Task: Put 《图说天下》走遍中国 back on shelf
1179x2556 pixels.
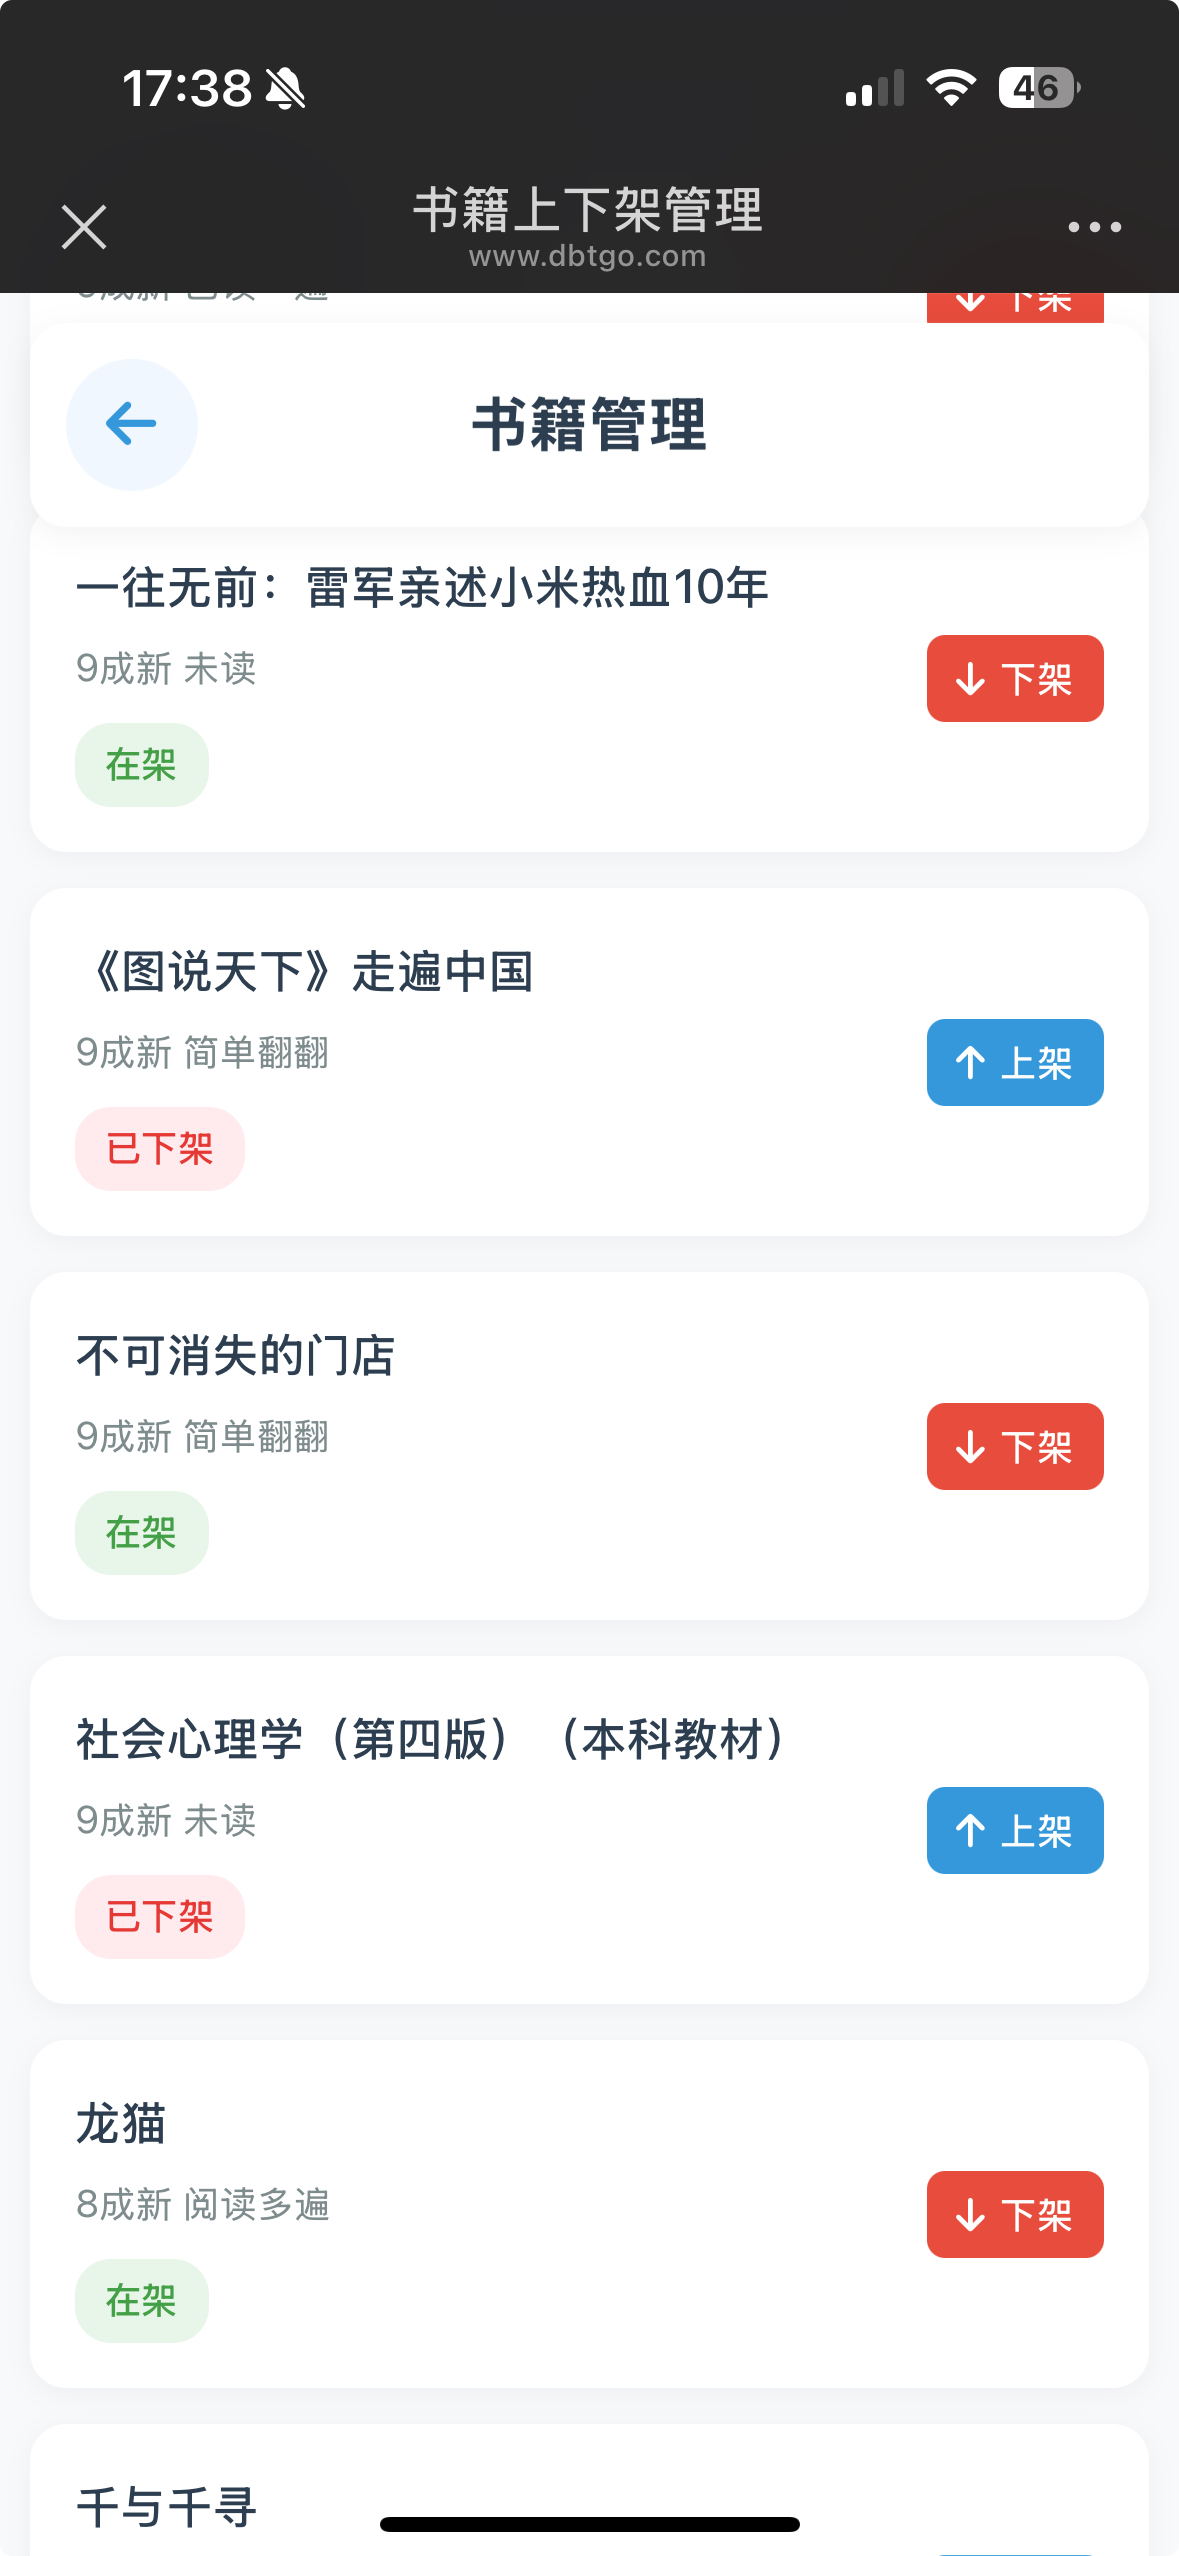Action: click(1014, 1063)
